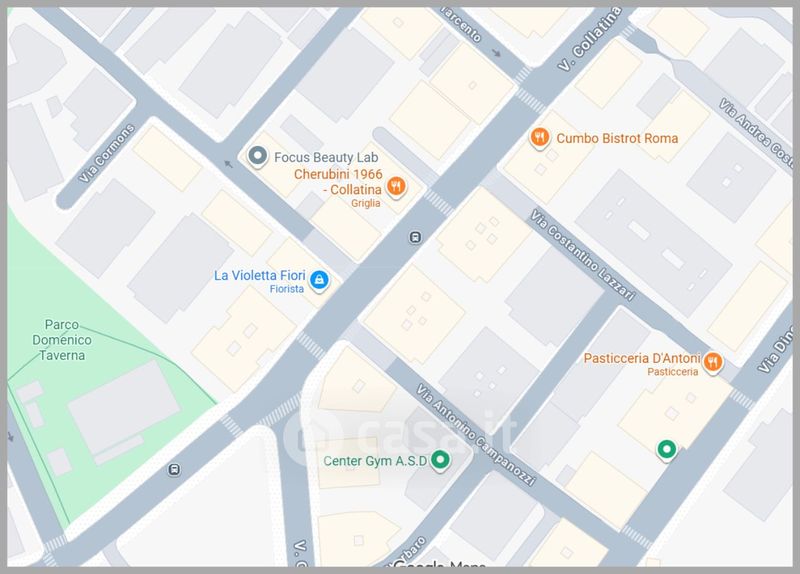Select the Focus Beauty Lab text label
Viewport: 800px width, 574px height.
pyautogui.click(x=326, y=157)
